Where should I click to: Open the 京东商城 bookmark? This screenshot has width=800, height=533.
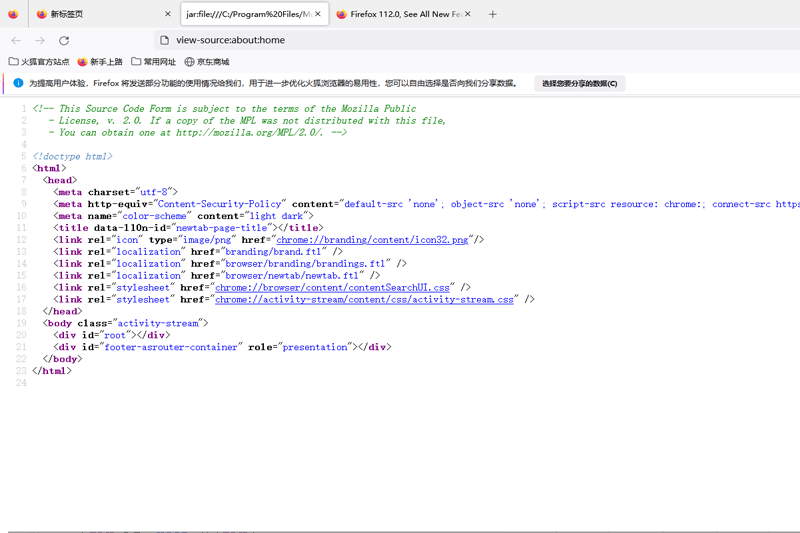[206, 62]
